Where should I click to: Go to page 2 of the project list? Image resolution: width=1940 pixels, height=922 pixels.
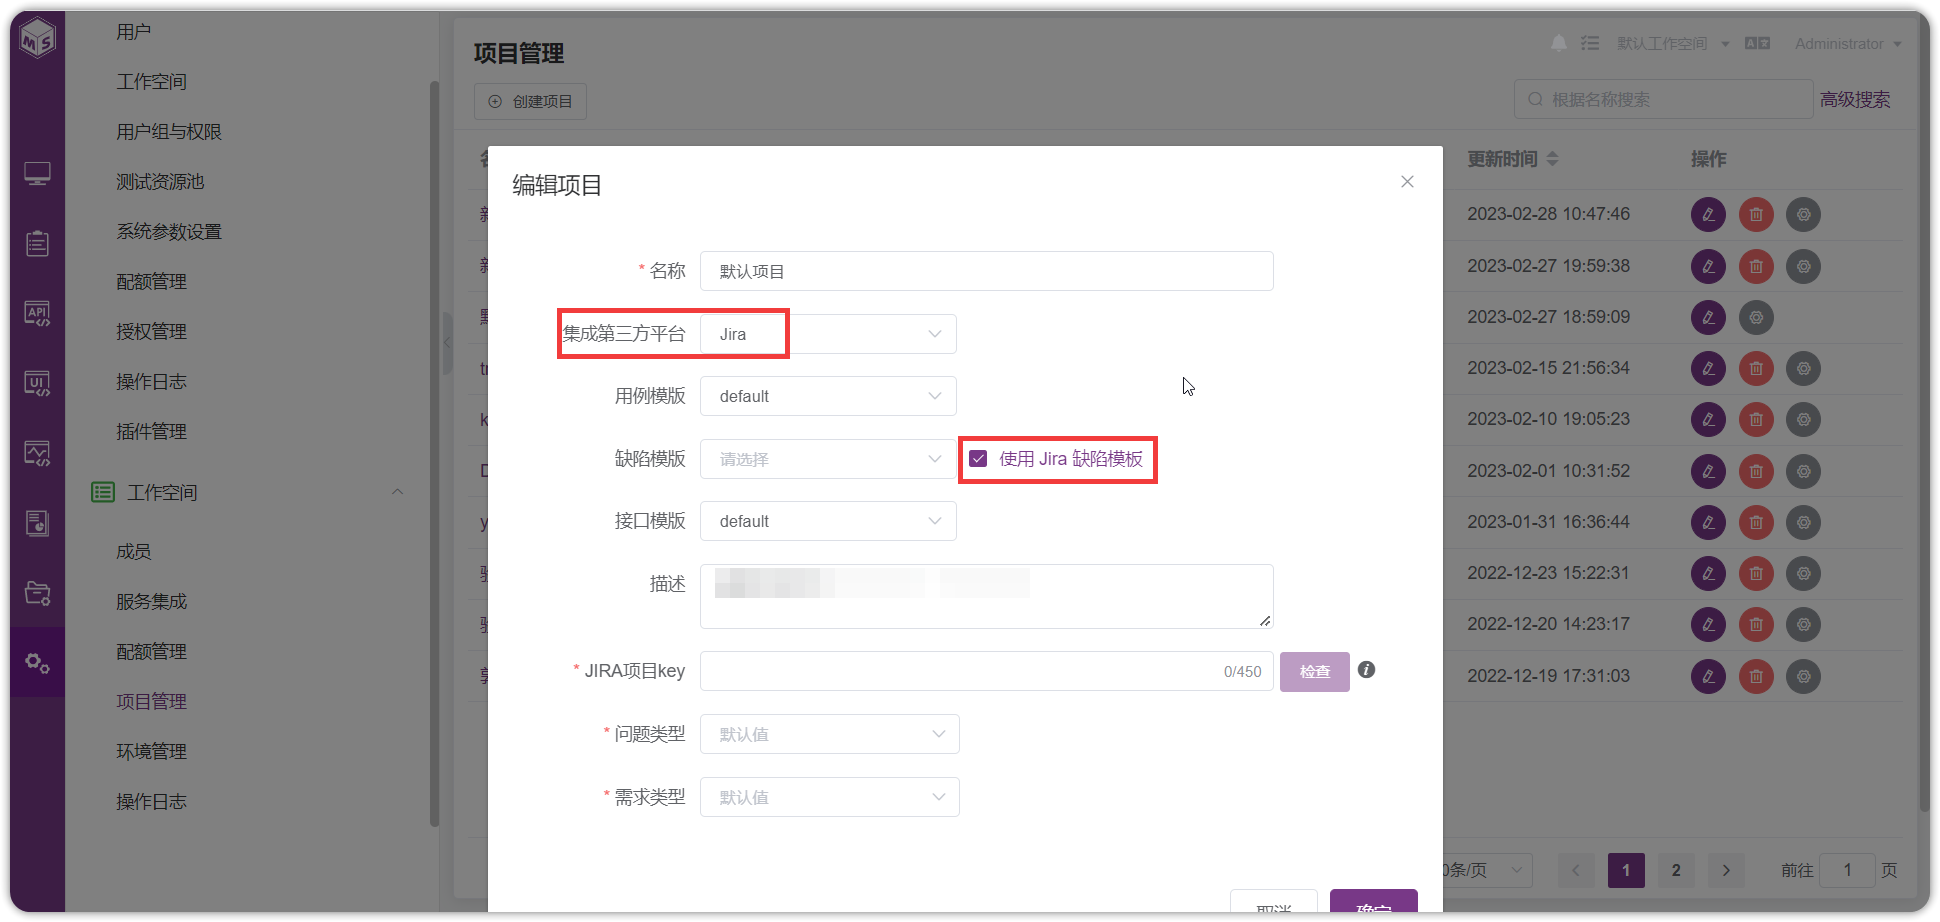1676,870
